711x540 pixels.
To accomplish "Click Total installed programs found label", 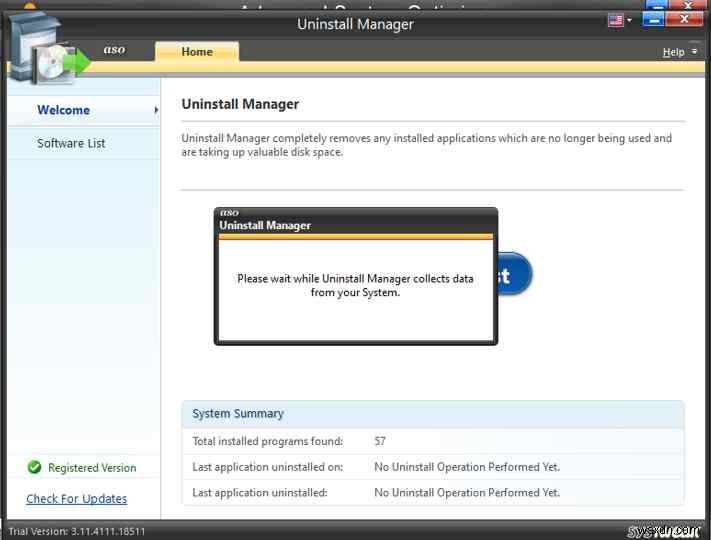I will click(x=268, y=441).
